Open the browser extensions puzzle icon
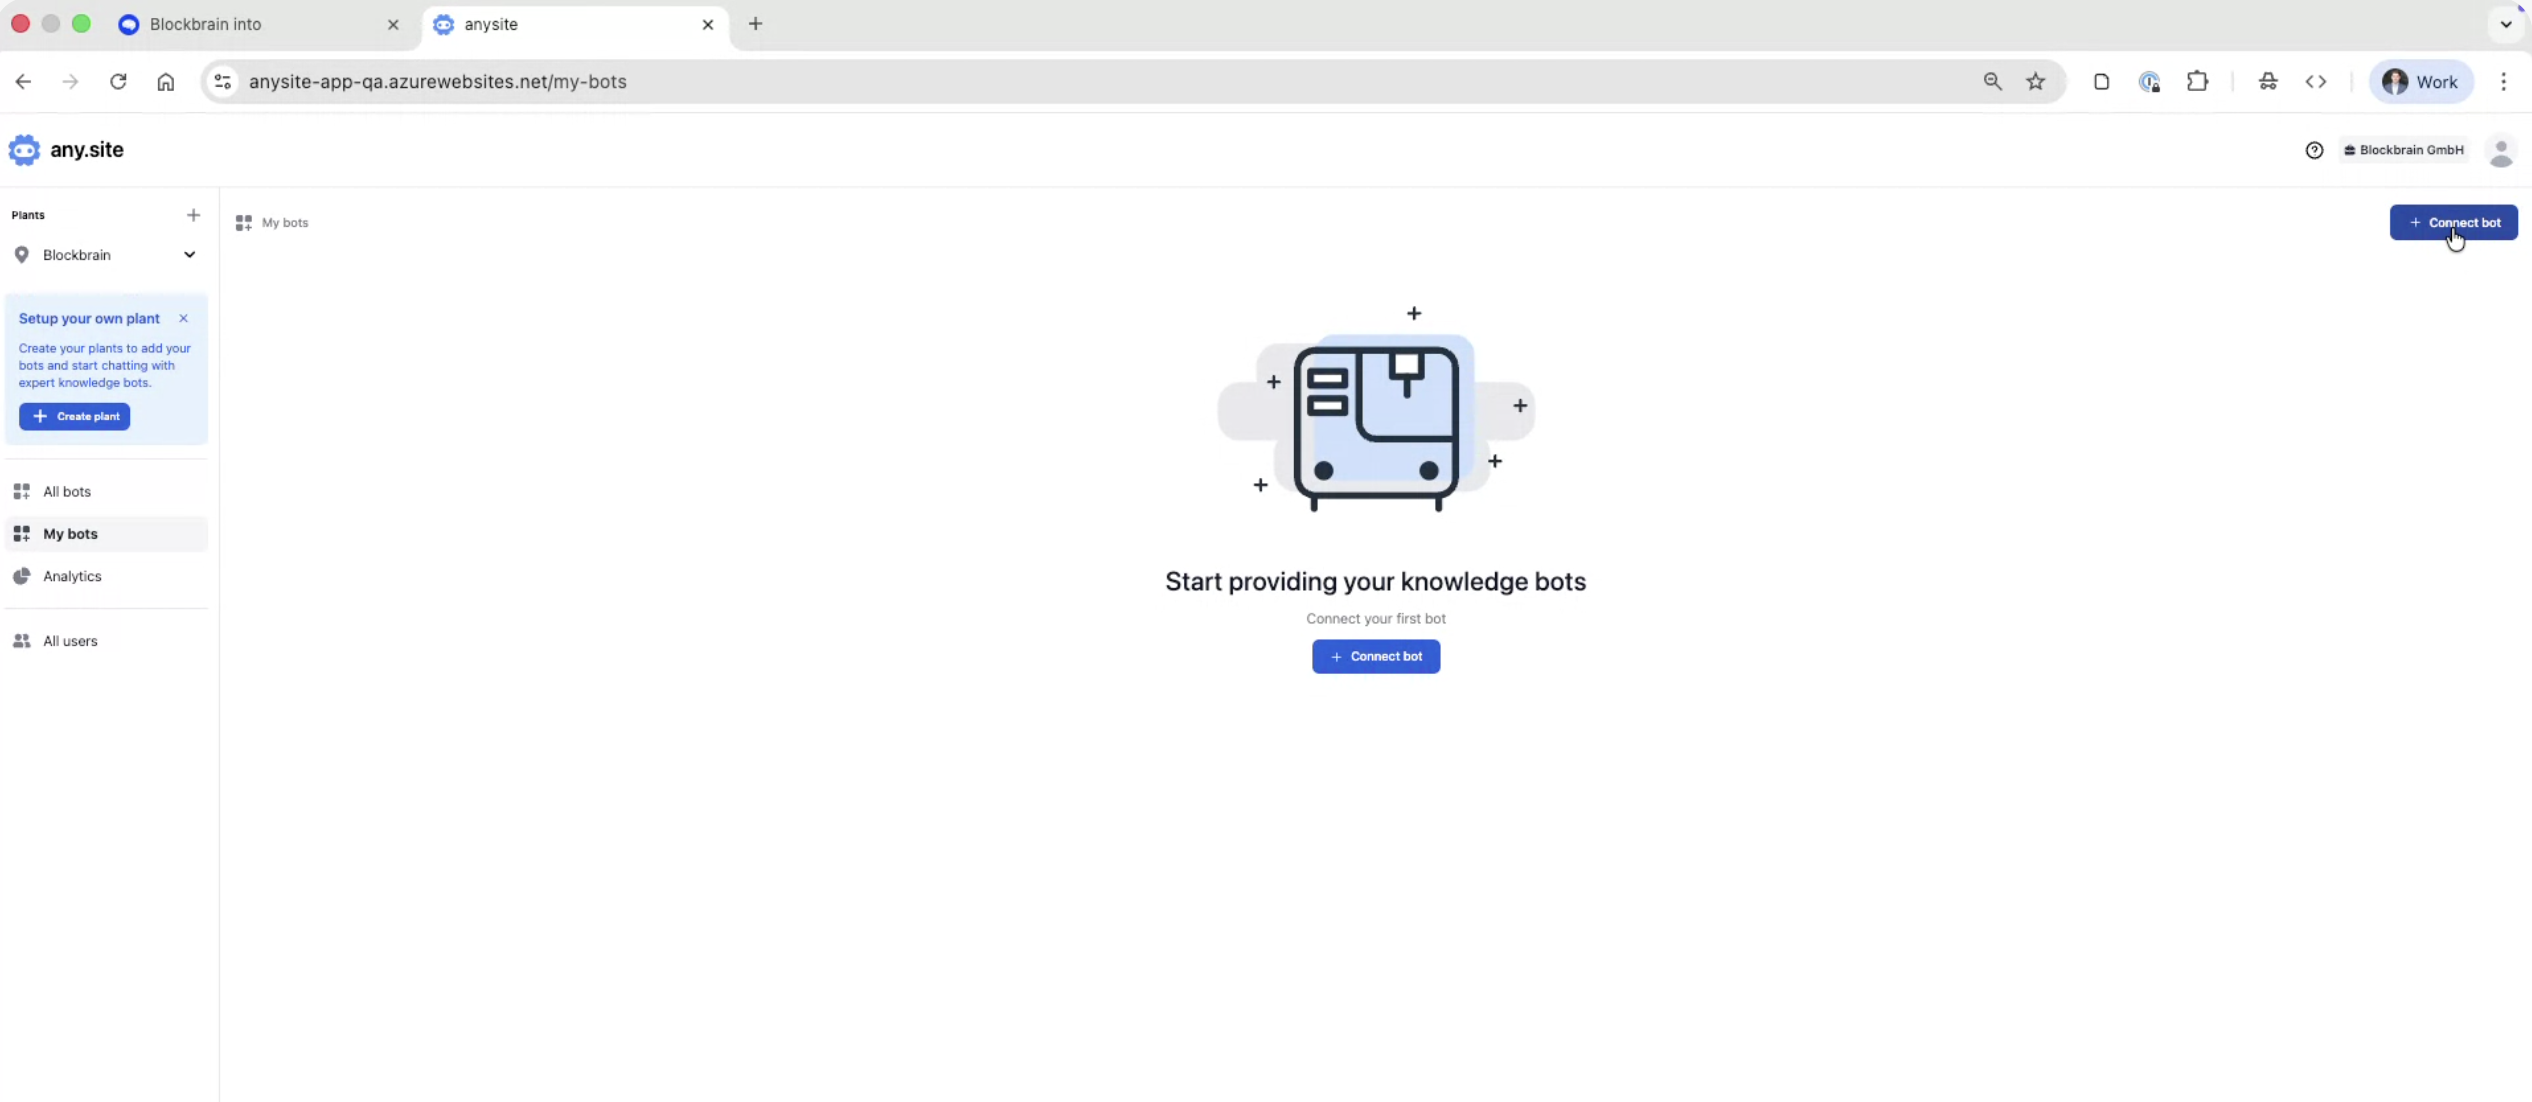Viewport: 2532px width, 1102px height. tap(2197, 82)
